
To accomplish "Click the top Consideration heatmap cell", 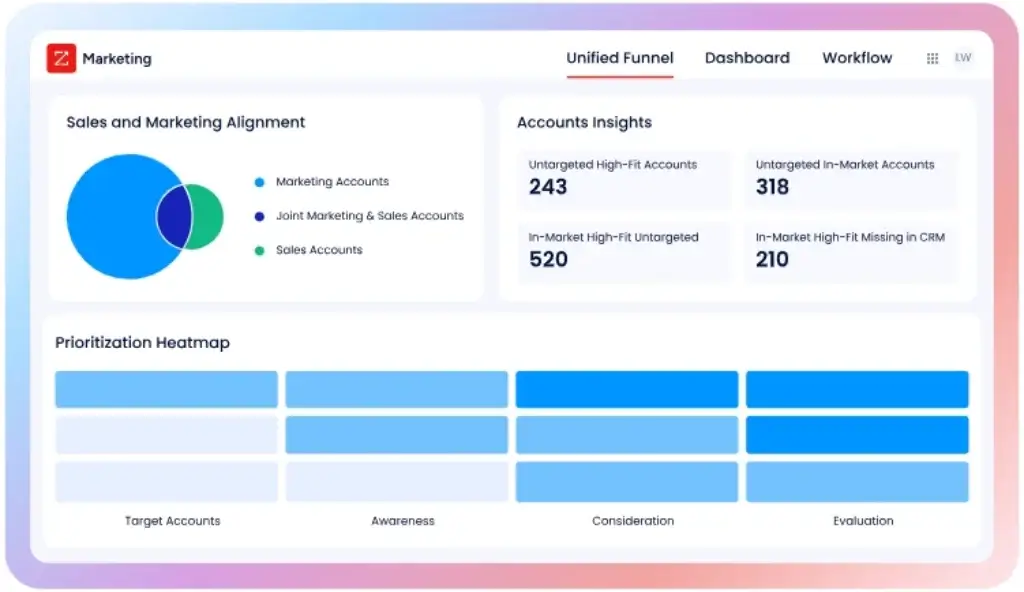I will [x=626, y=389].
